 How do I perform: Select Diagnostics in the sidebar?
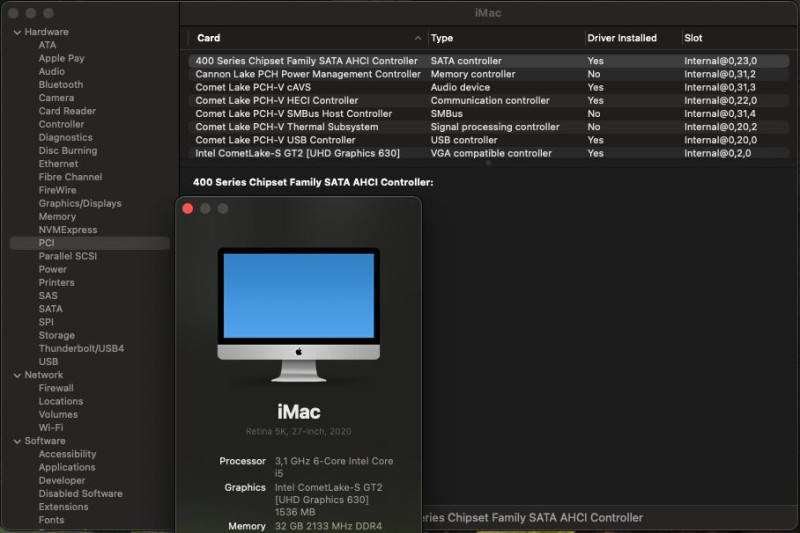pyautogui.click(x=66, y=138)
